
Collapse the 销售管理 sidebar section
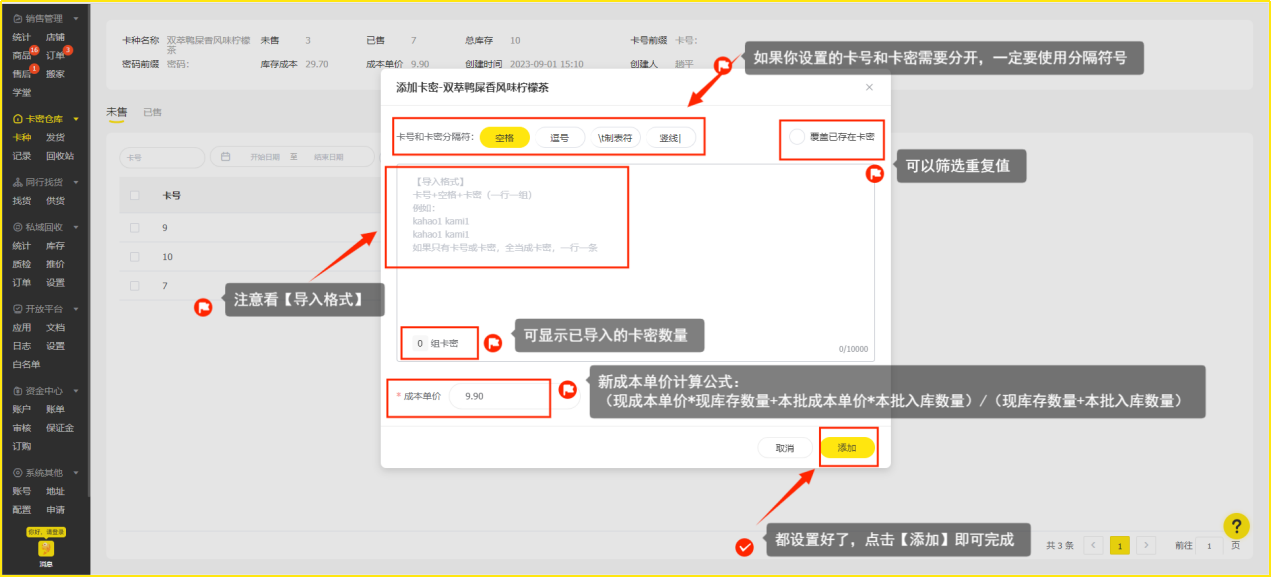tap(76, 19)
